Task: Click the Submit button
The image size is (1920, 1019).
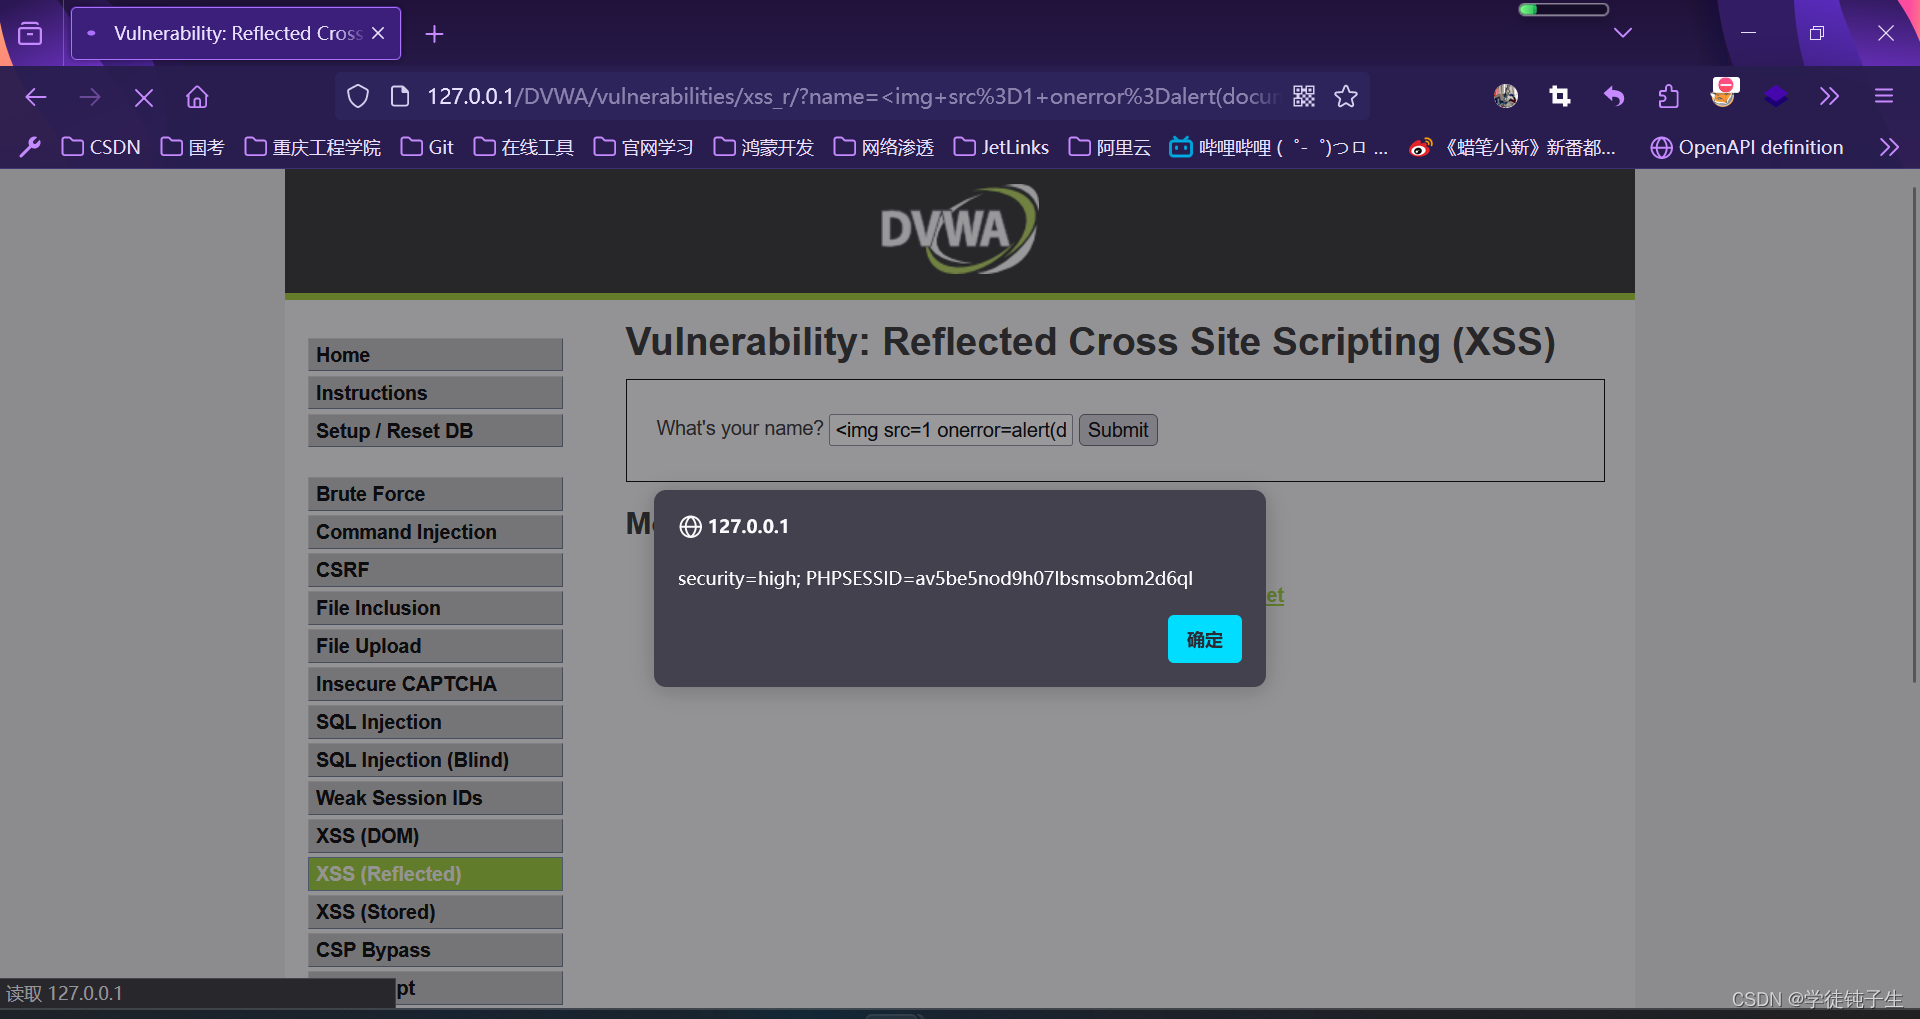Action: [x=1118, y=430]
